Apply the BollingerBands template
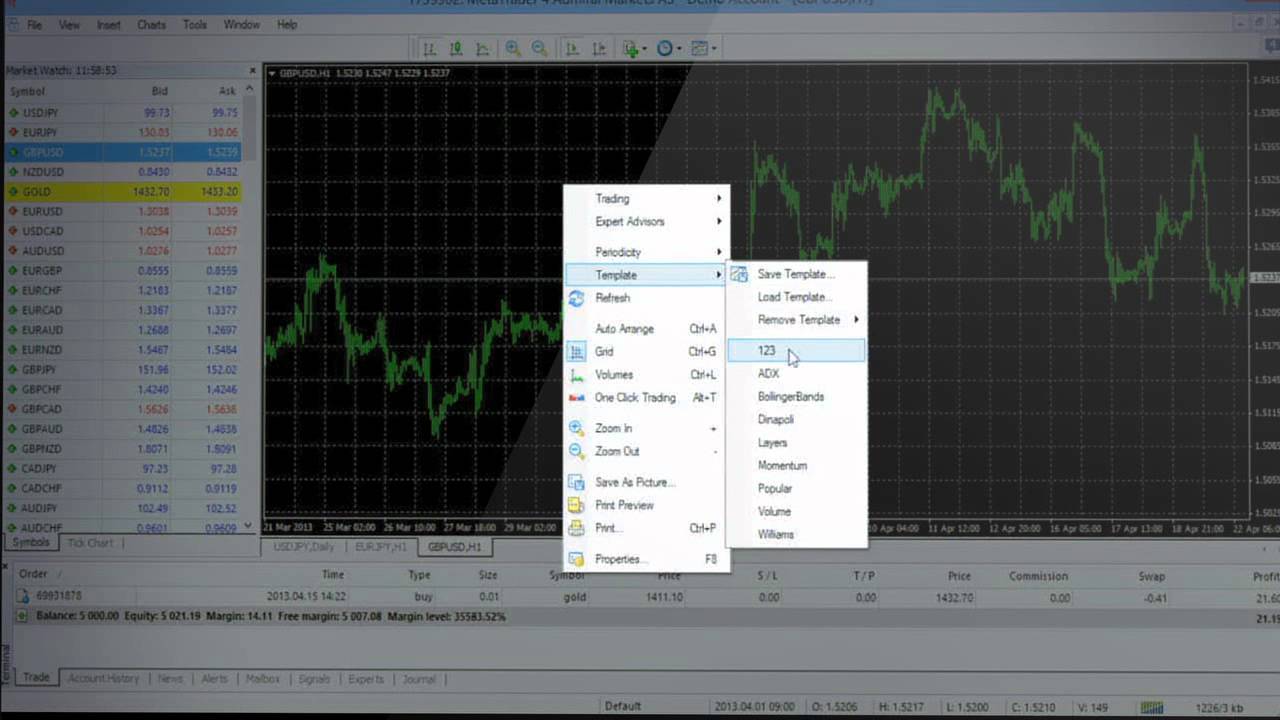Image resolution: width=1280 pixels, height=720 pixels. (x=796, y=397)
